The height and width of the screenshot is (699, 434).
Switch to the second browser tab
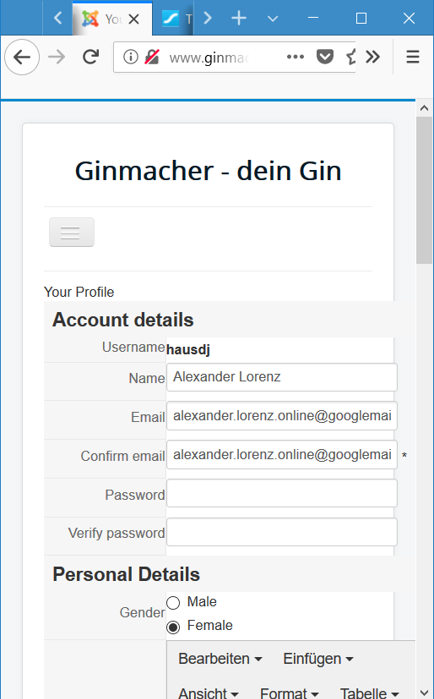[x=173, y=19]
